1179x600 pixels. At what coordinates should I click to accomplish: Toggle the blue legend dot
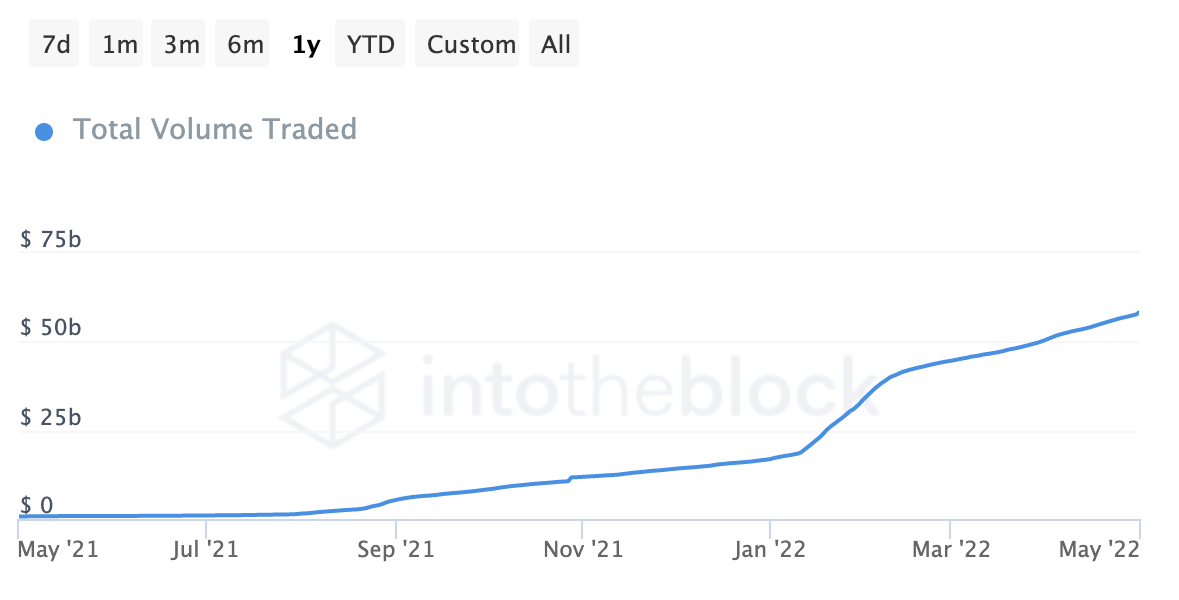click(x=44, y=131)
